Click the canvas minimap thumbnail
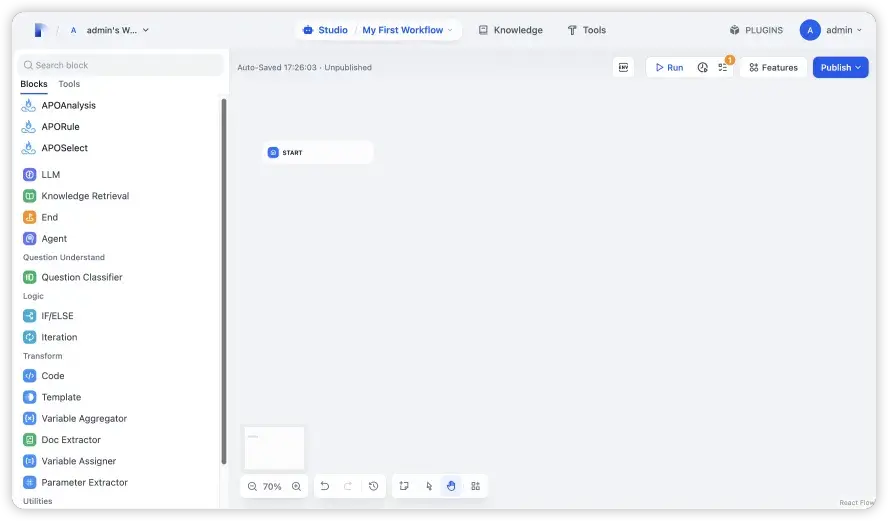 274,448
